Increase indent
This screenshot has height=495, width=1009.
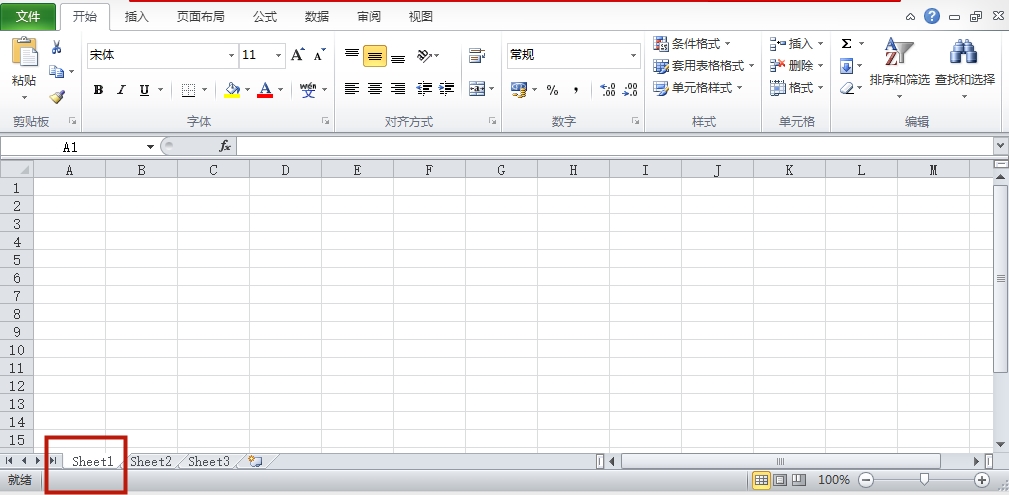click(x=447, y=89)
